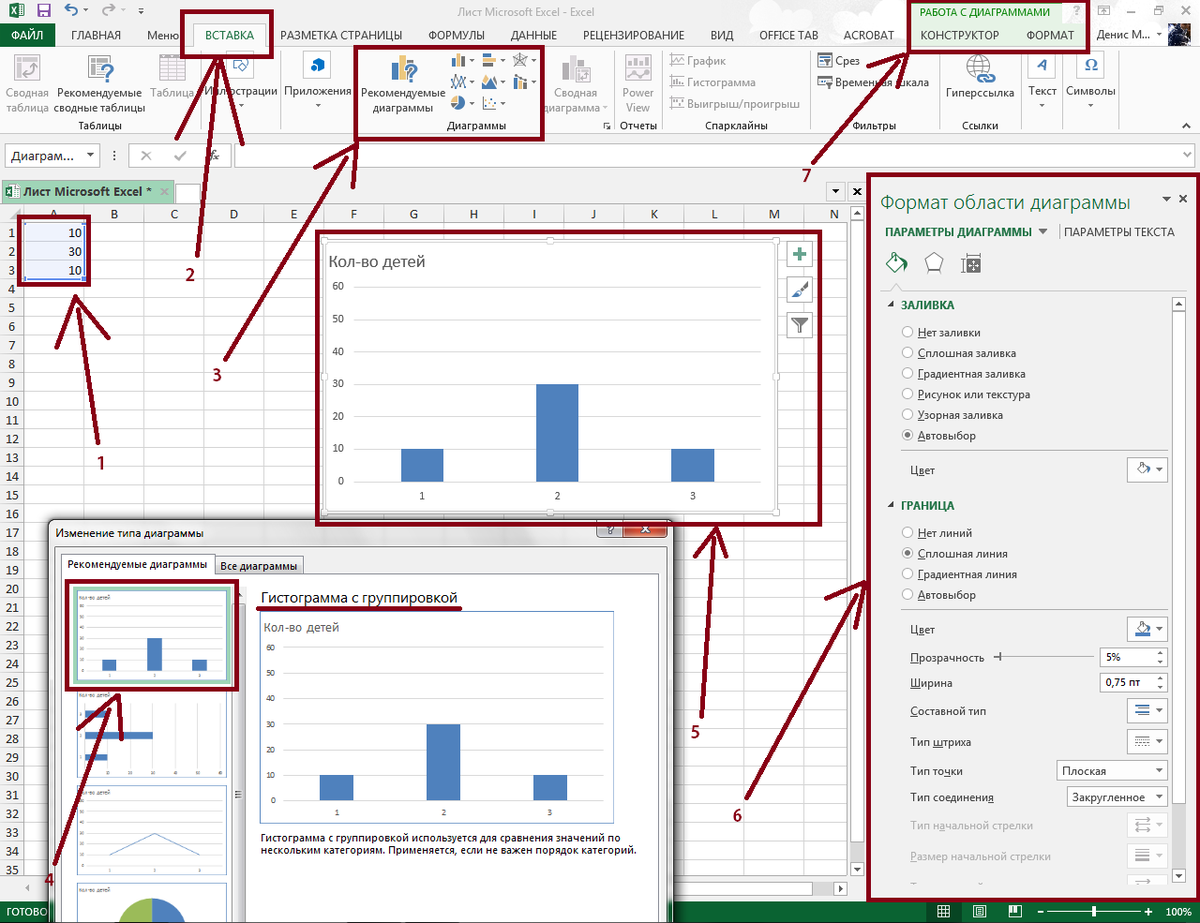Expand the Тип соединения combo box

pyautogui.click(x=1117, y=797)
